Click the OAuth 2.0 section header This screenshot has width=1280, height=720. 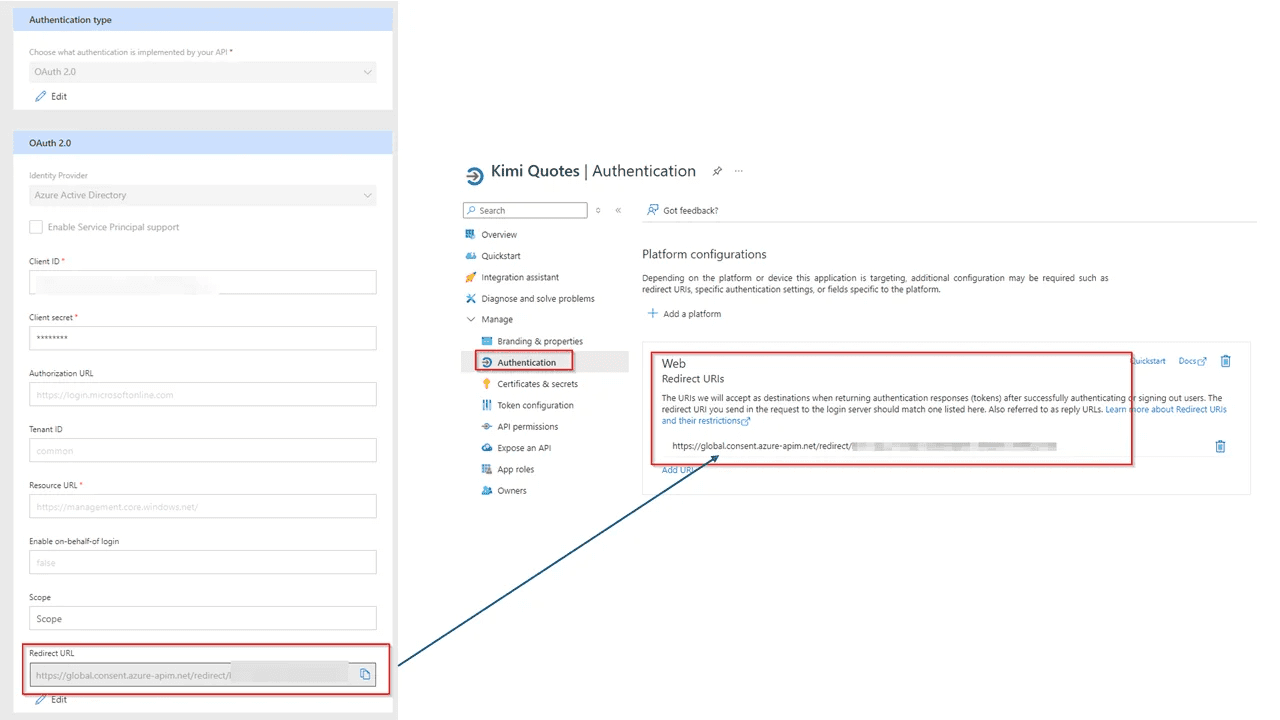click(203, 142)
